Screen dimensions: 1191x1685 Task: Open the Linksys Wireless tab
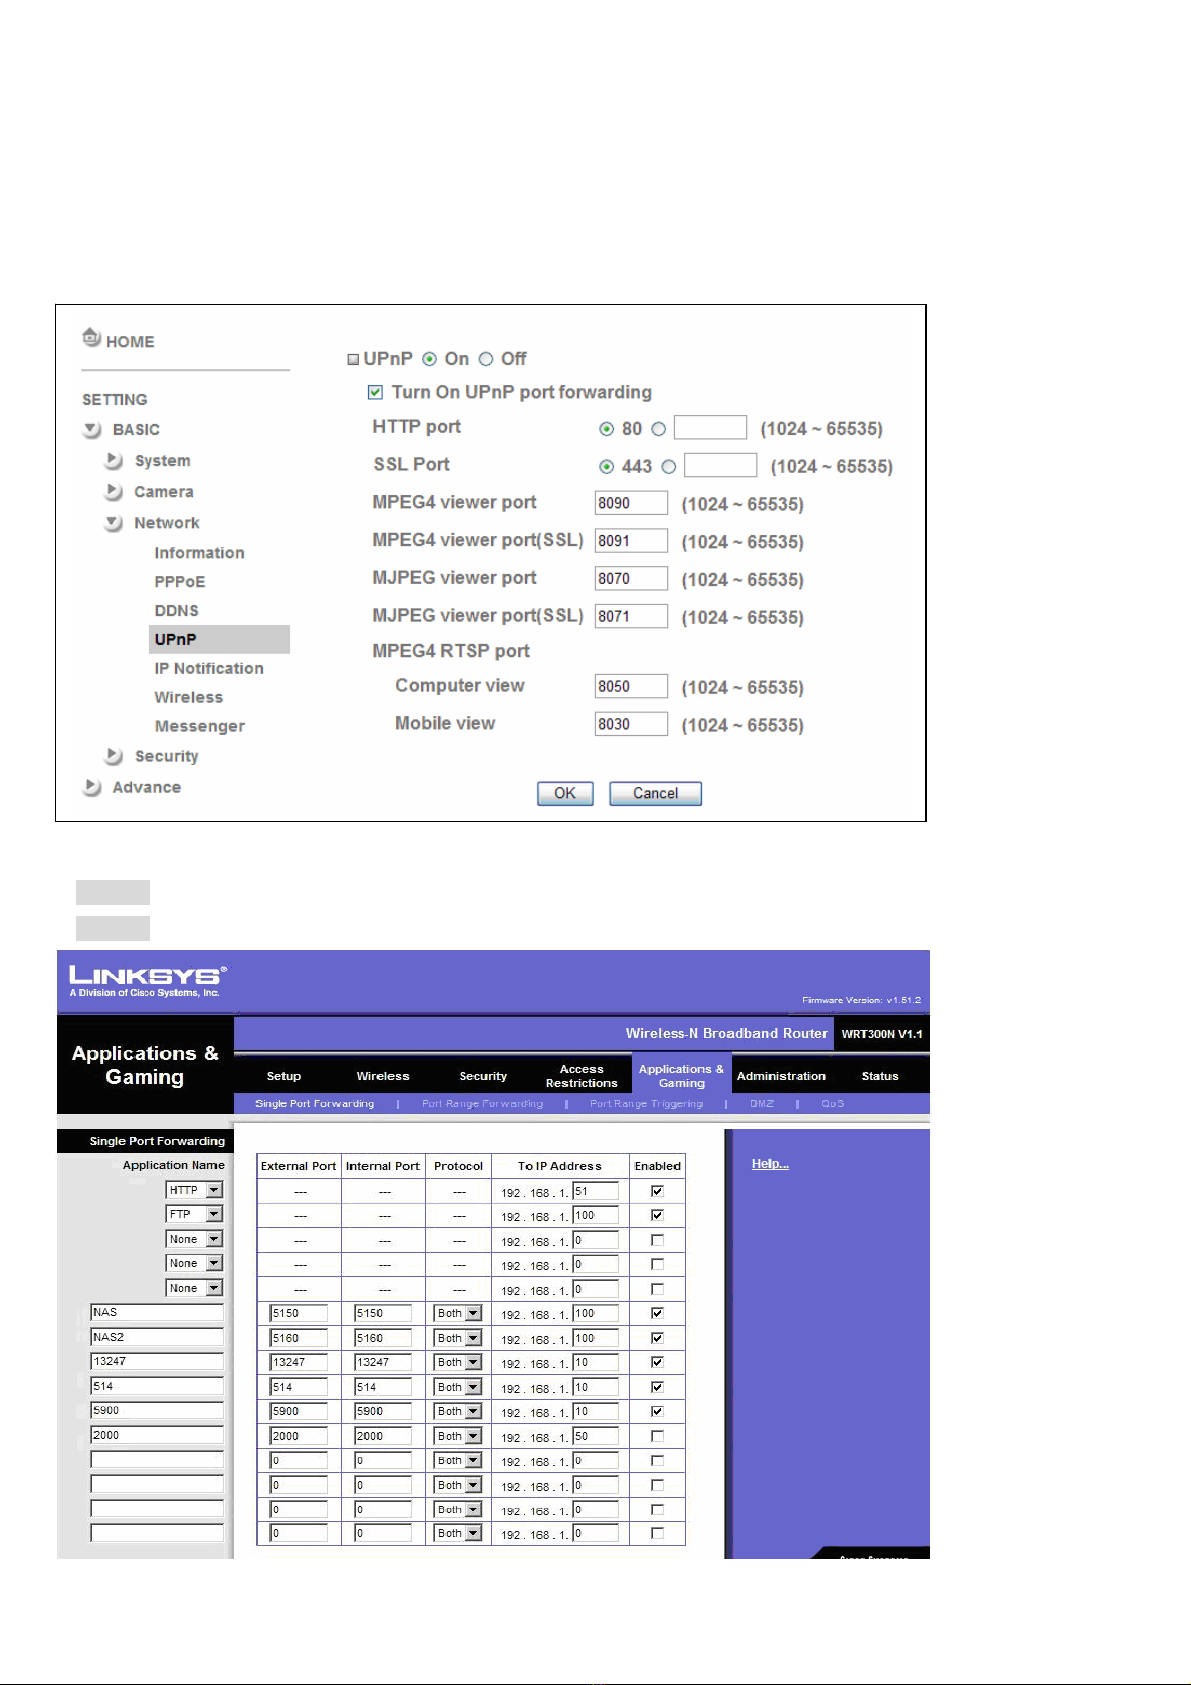tap(383, 1076)
